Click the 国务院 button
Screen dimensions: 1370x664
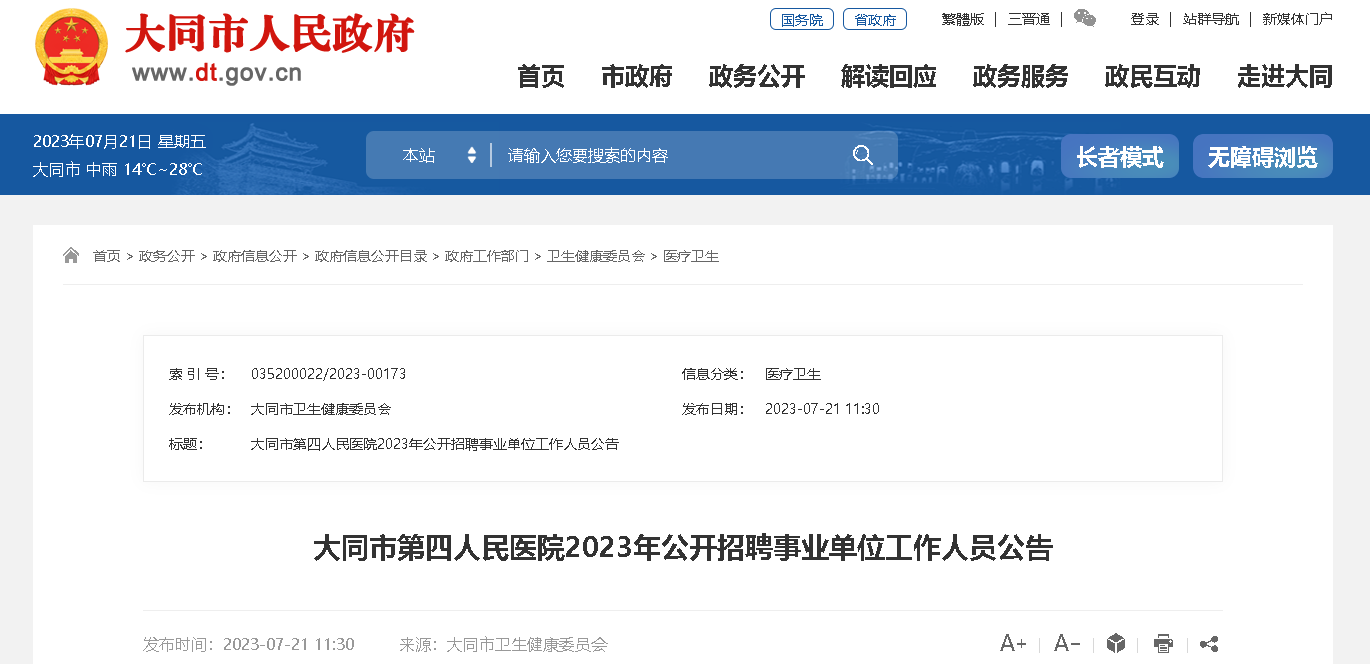coord(801,19)
